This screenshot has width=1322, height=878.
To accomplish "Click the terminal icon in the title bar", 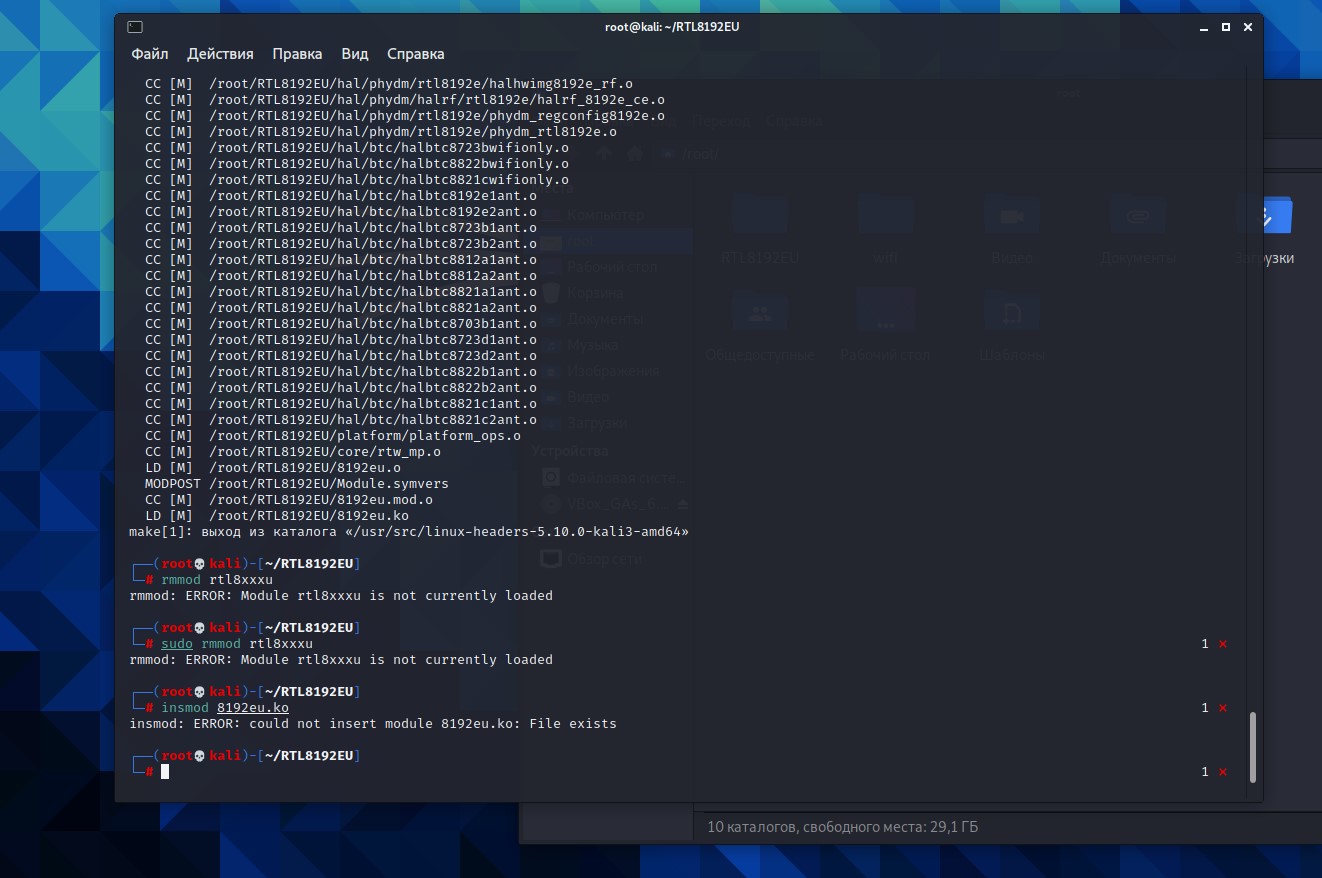I will point(135,27).
